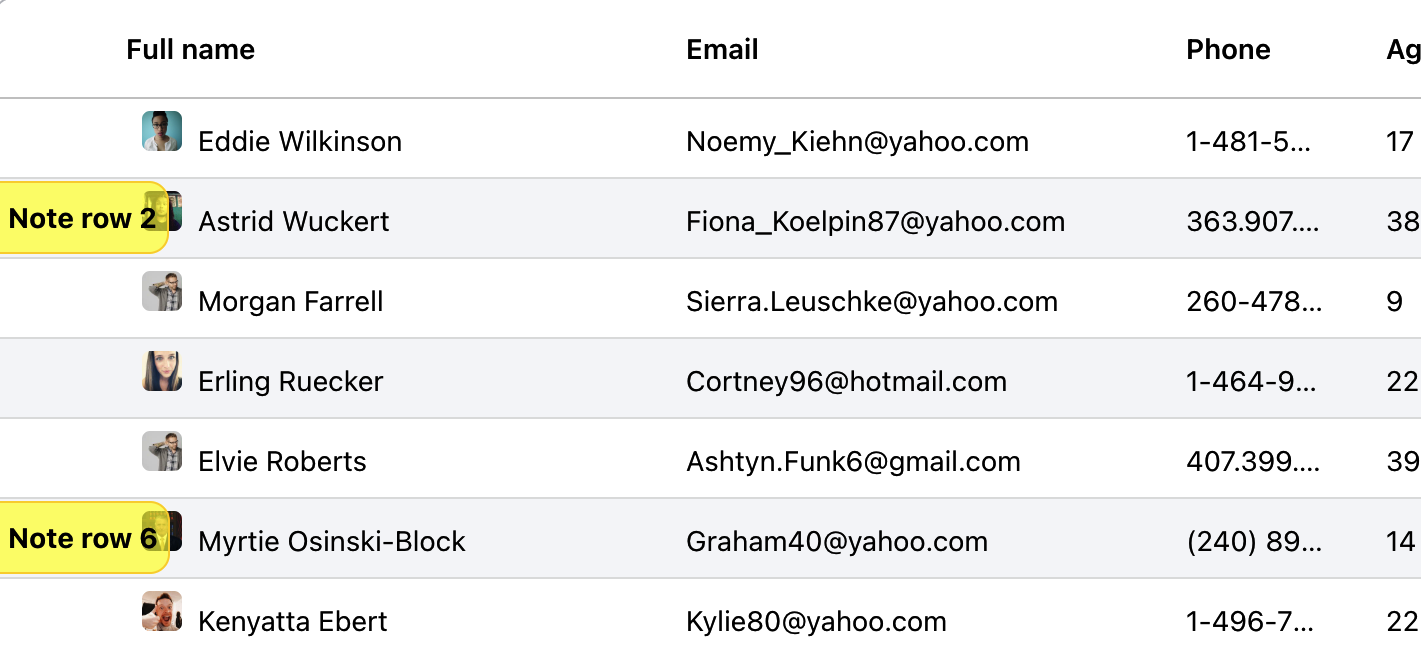This screenshot has width=1421, height=656.
Task: Click Eddie Wilkinson's avatar thumbnail
Action: pos(162,131)
